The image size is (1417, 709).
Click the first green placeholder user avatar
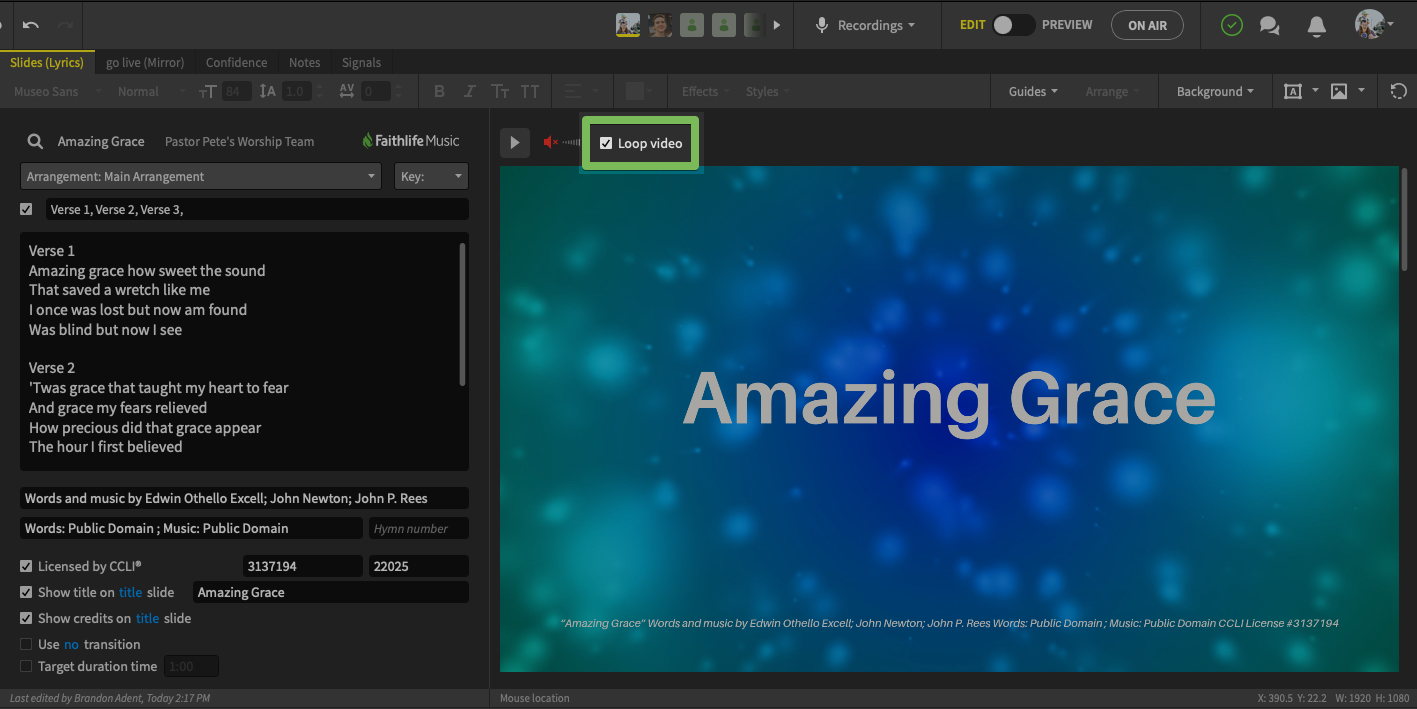coord(692,25)
